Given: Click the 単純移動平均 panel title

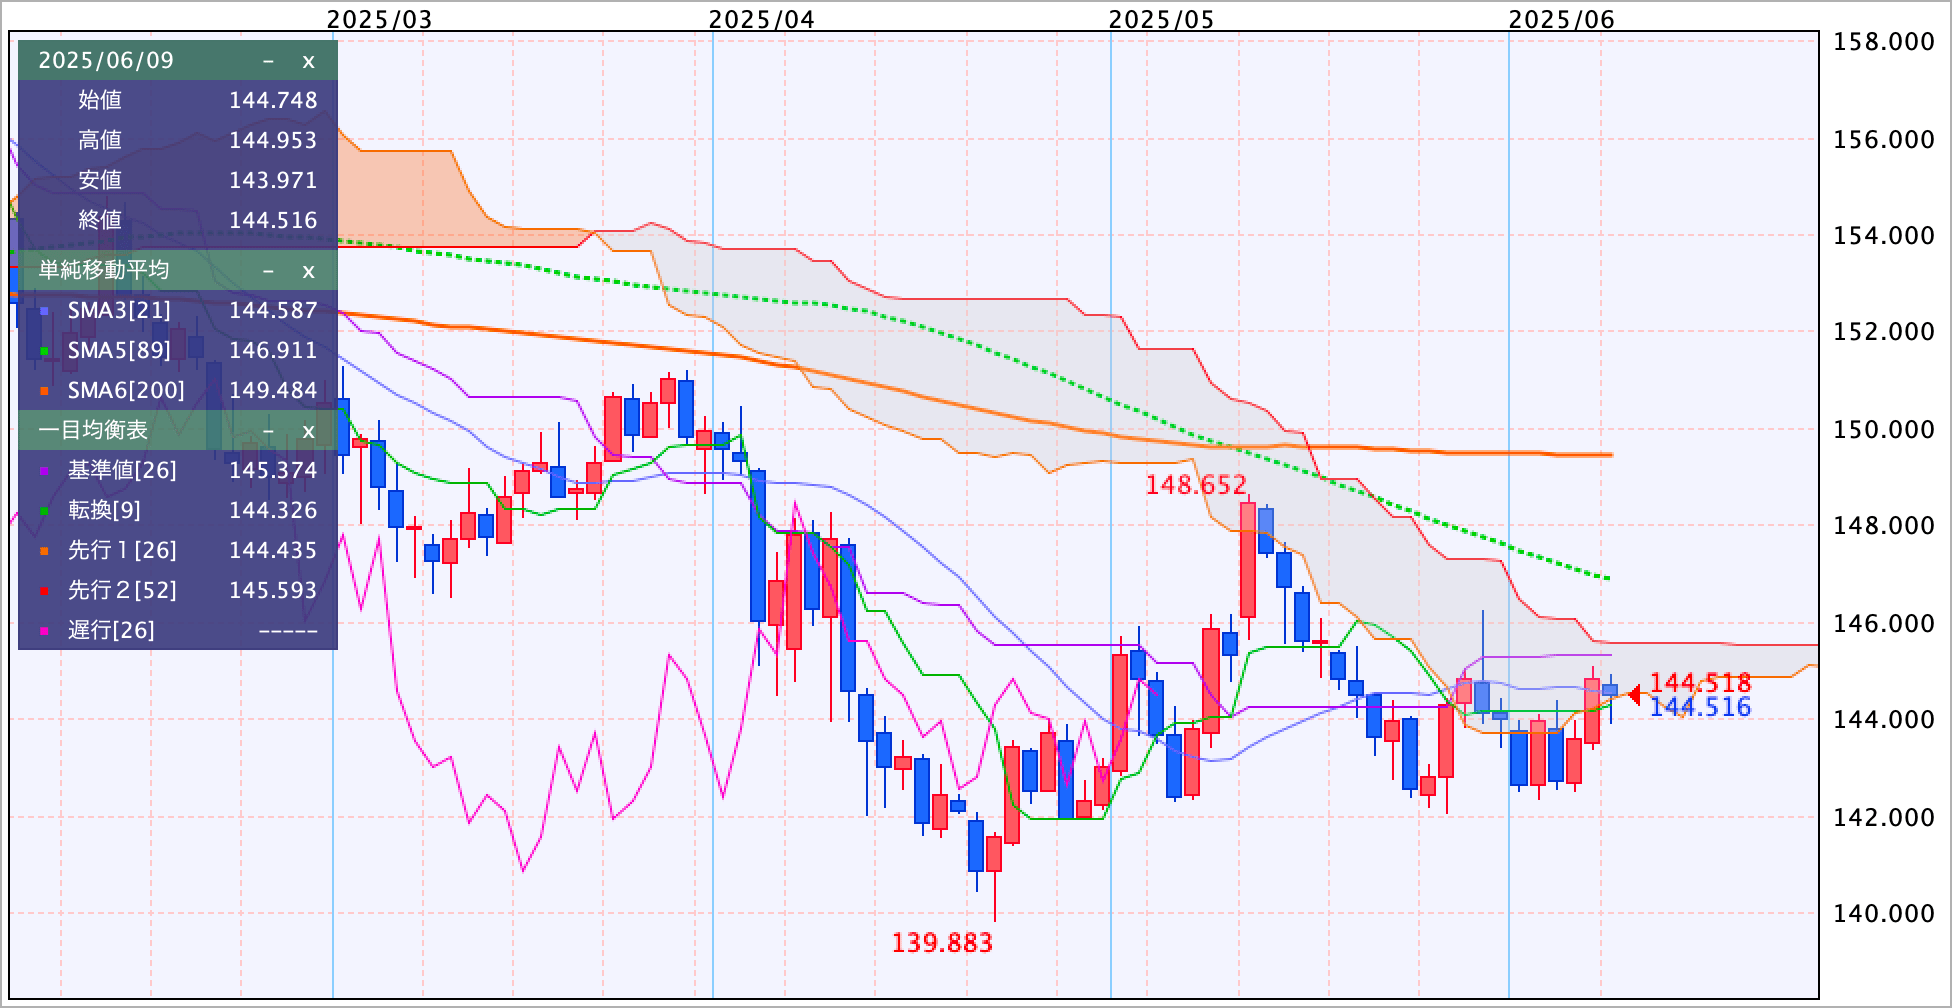Looking at the screenshot, I should (x=104, y=271).
